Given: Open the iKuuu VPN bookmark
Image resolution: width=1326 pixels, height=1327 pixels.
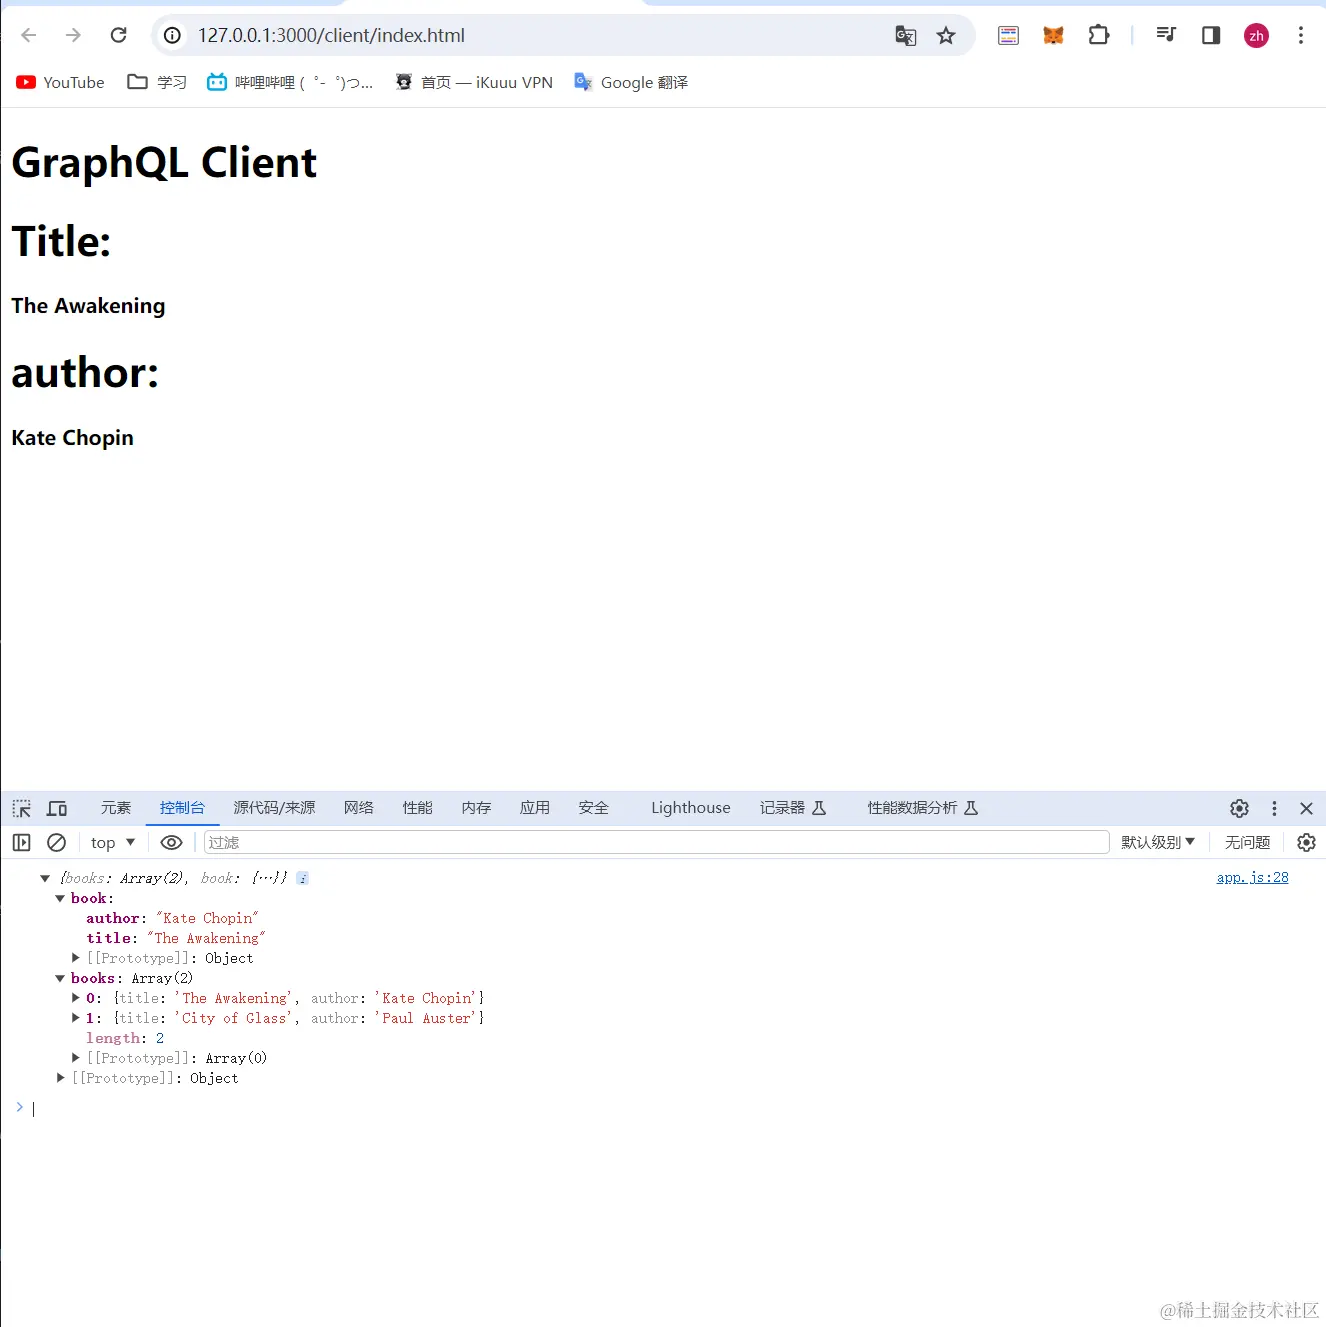Looking at the screenshot, I should pos(474,83).
